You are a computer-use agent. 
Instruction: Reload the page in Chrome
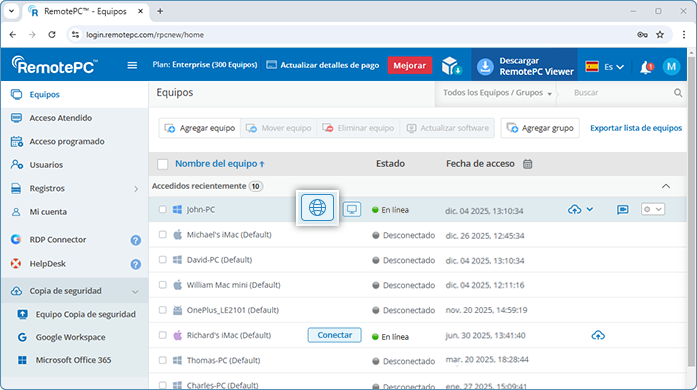click(52, 35)
